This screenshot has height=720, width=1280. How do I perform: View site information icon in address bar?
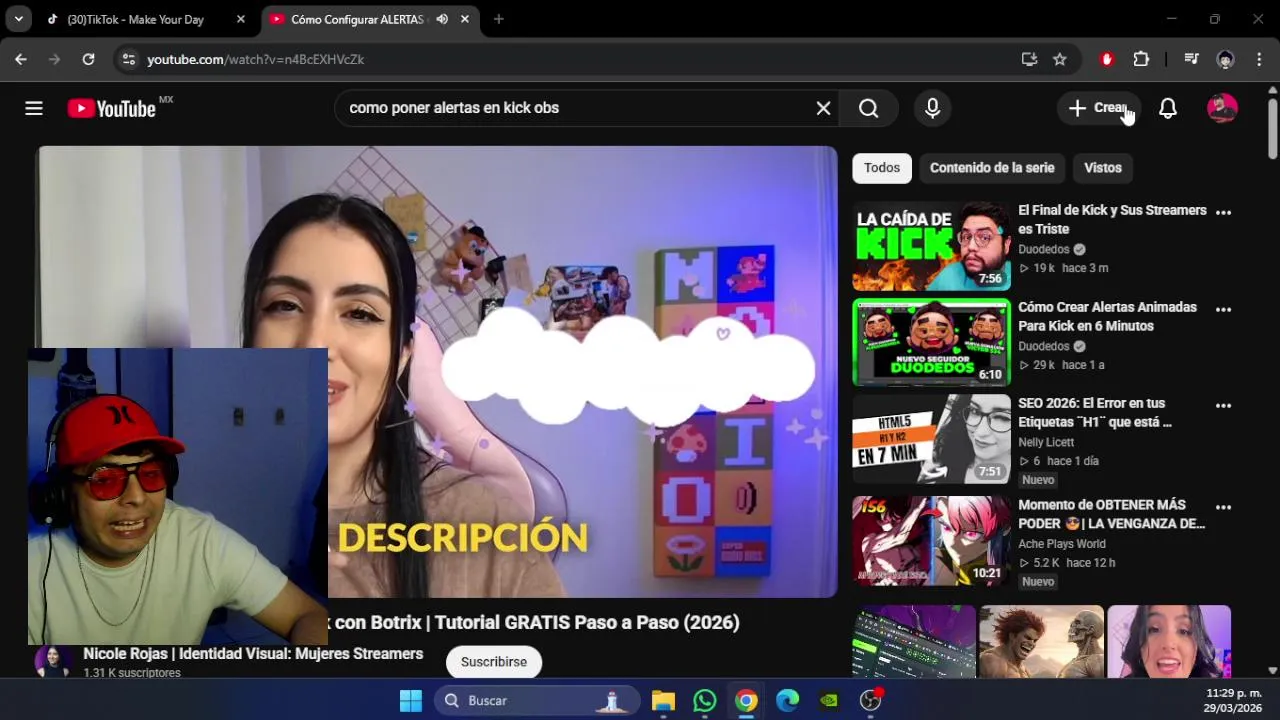tap(128, 59)
